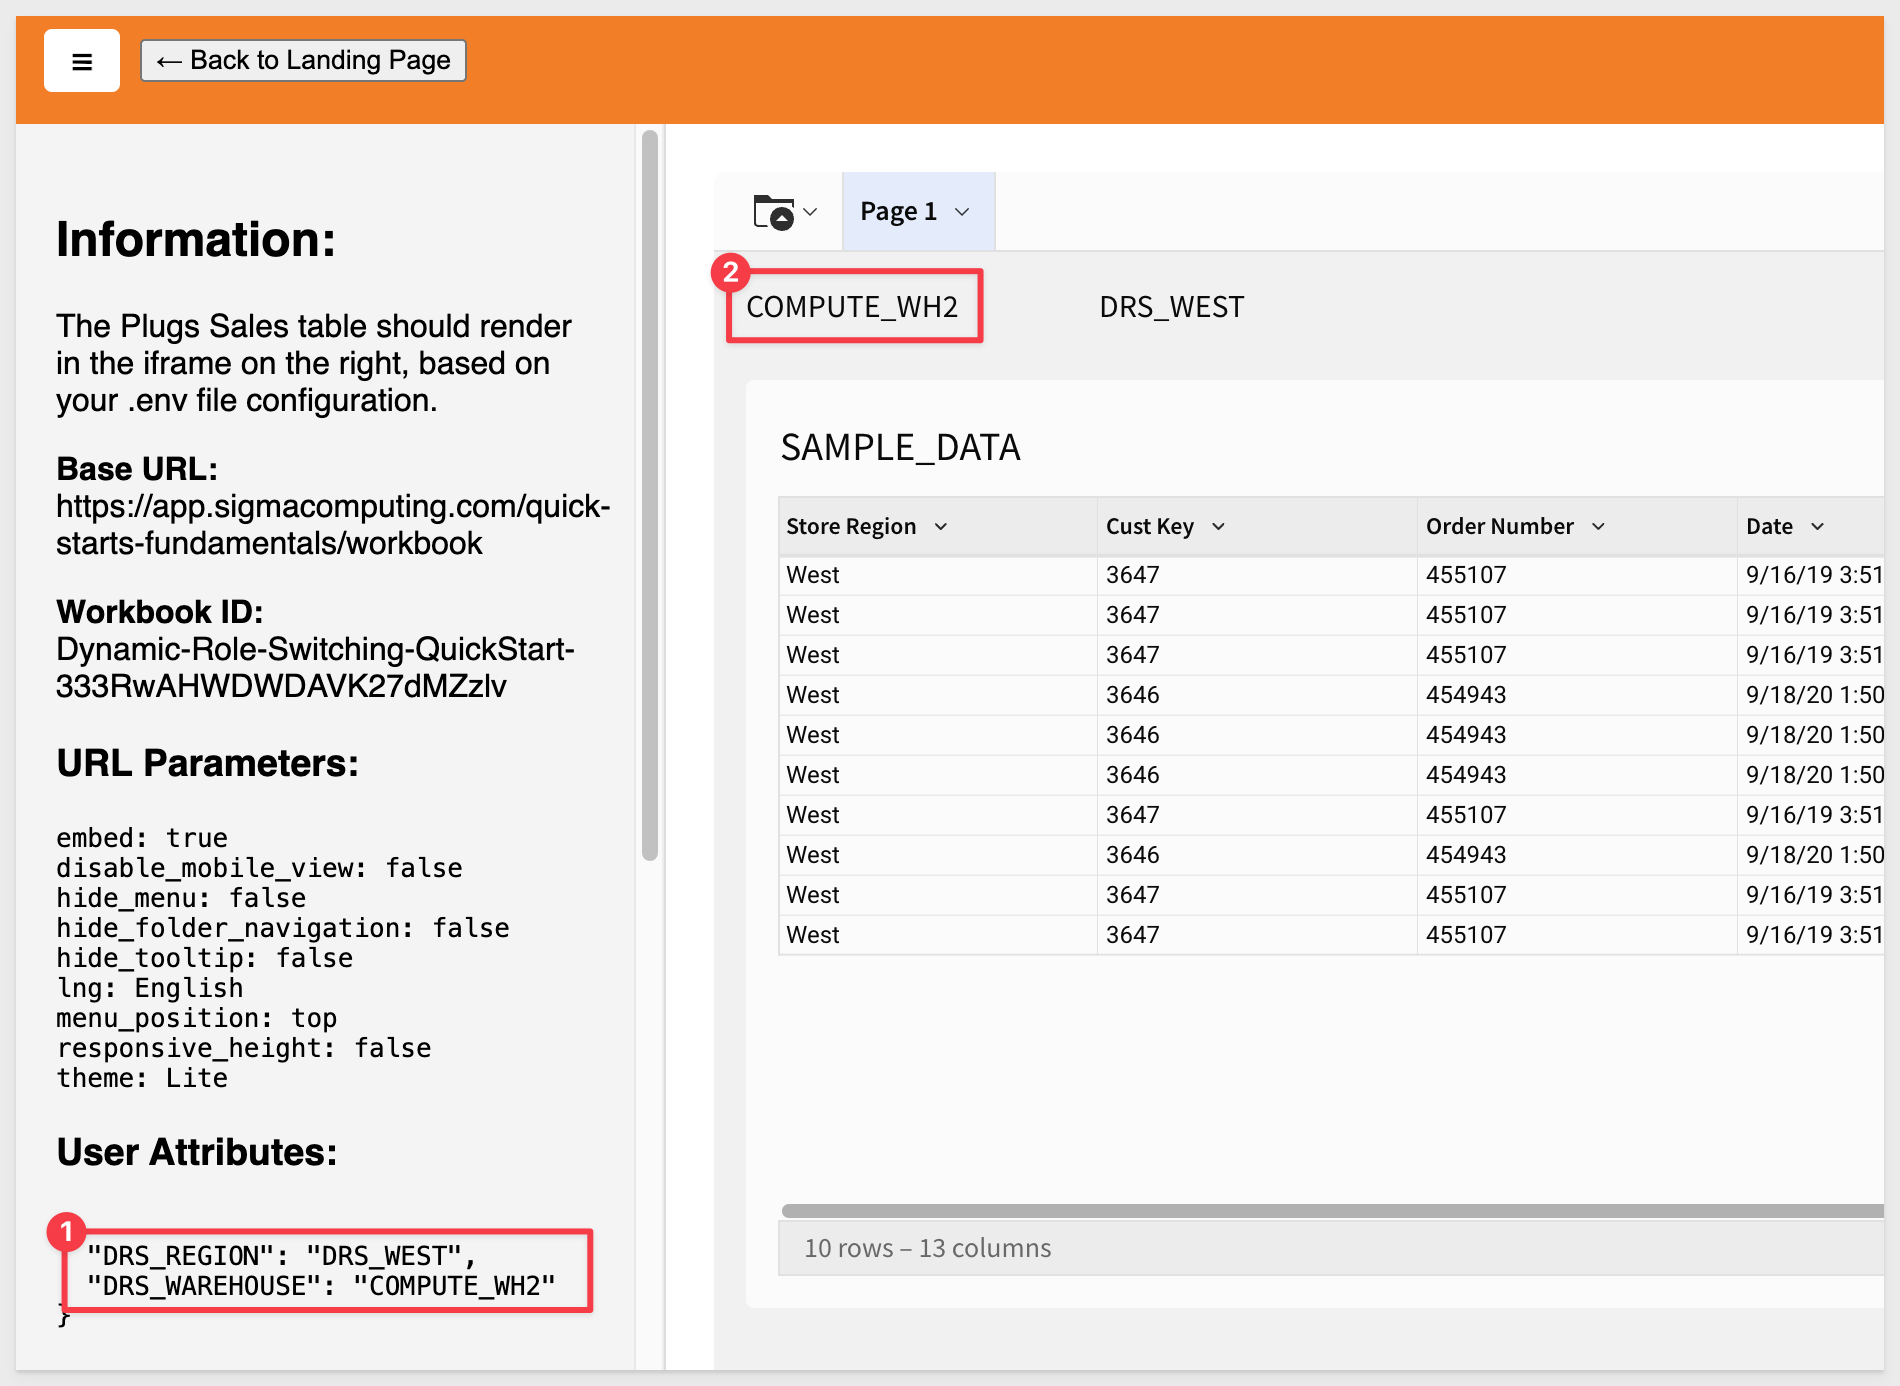Click the date cell in the first row

click(x=1811, y=575)
